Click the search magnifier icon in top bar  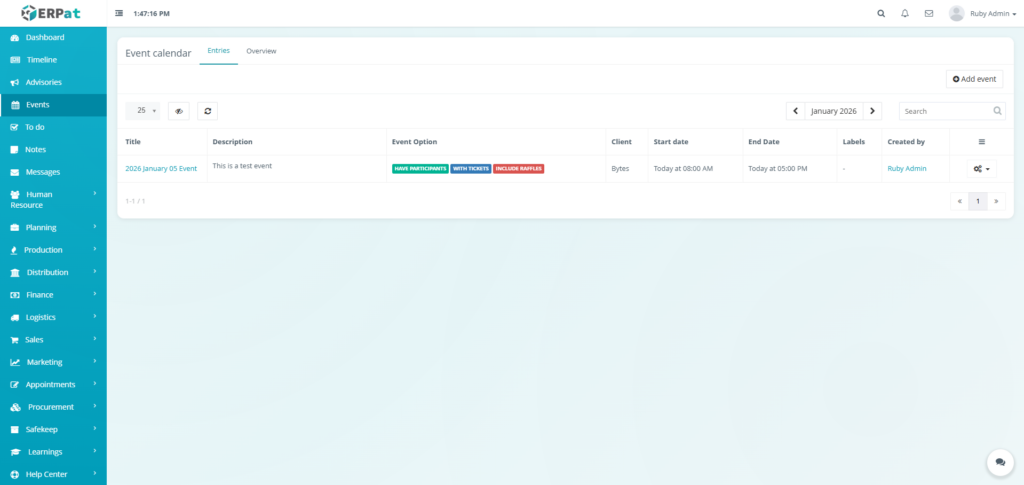click(881, 14)
